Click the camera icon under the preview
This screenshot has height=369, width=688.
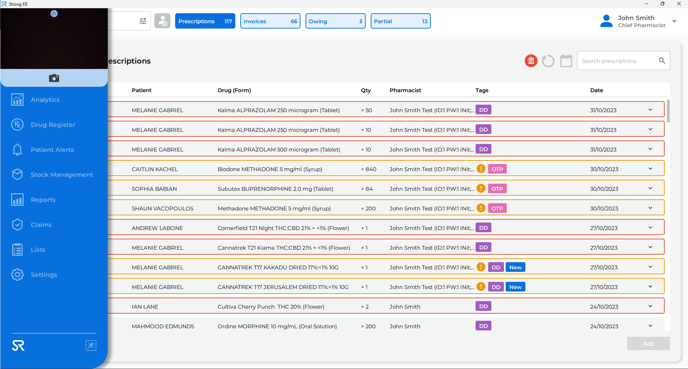pos(54,78)
